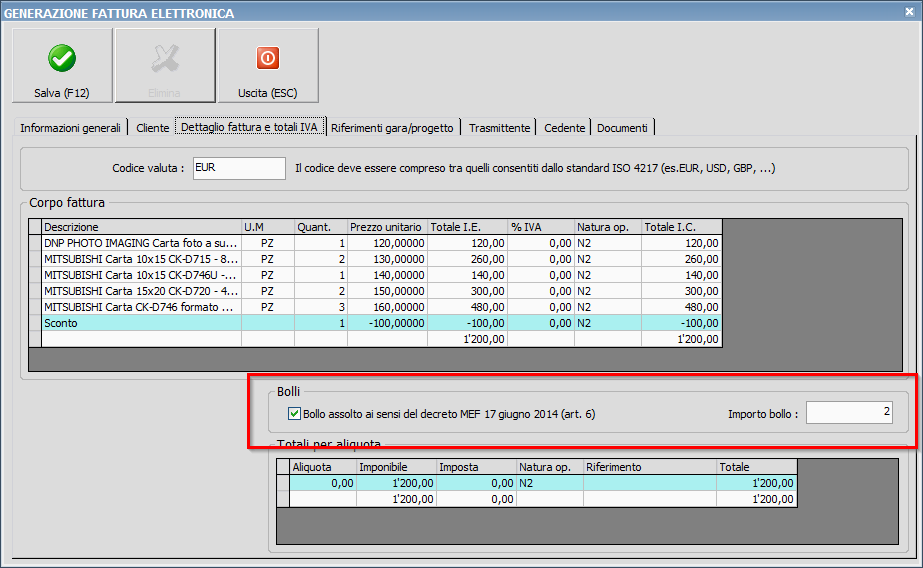Close the Generazione Fattura Elettronica window
Viewport: 923px width, 568px height.
point(909,12)
